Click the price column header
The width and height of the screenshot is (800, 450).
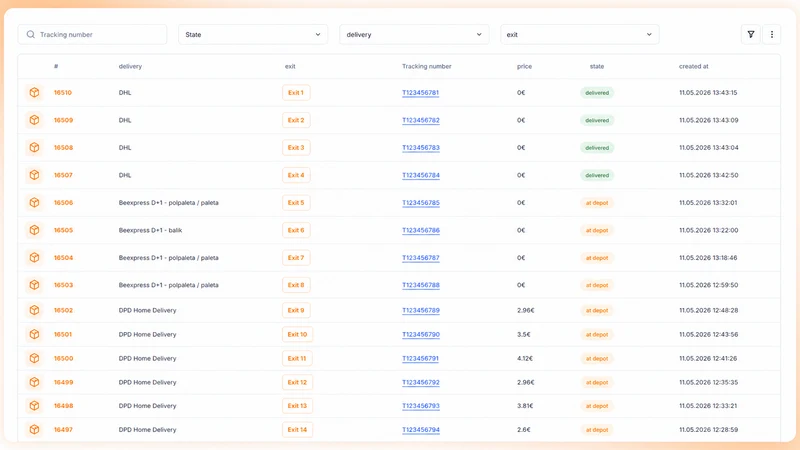(x=524, y=66)
